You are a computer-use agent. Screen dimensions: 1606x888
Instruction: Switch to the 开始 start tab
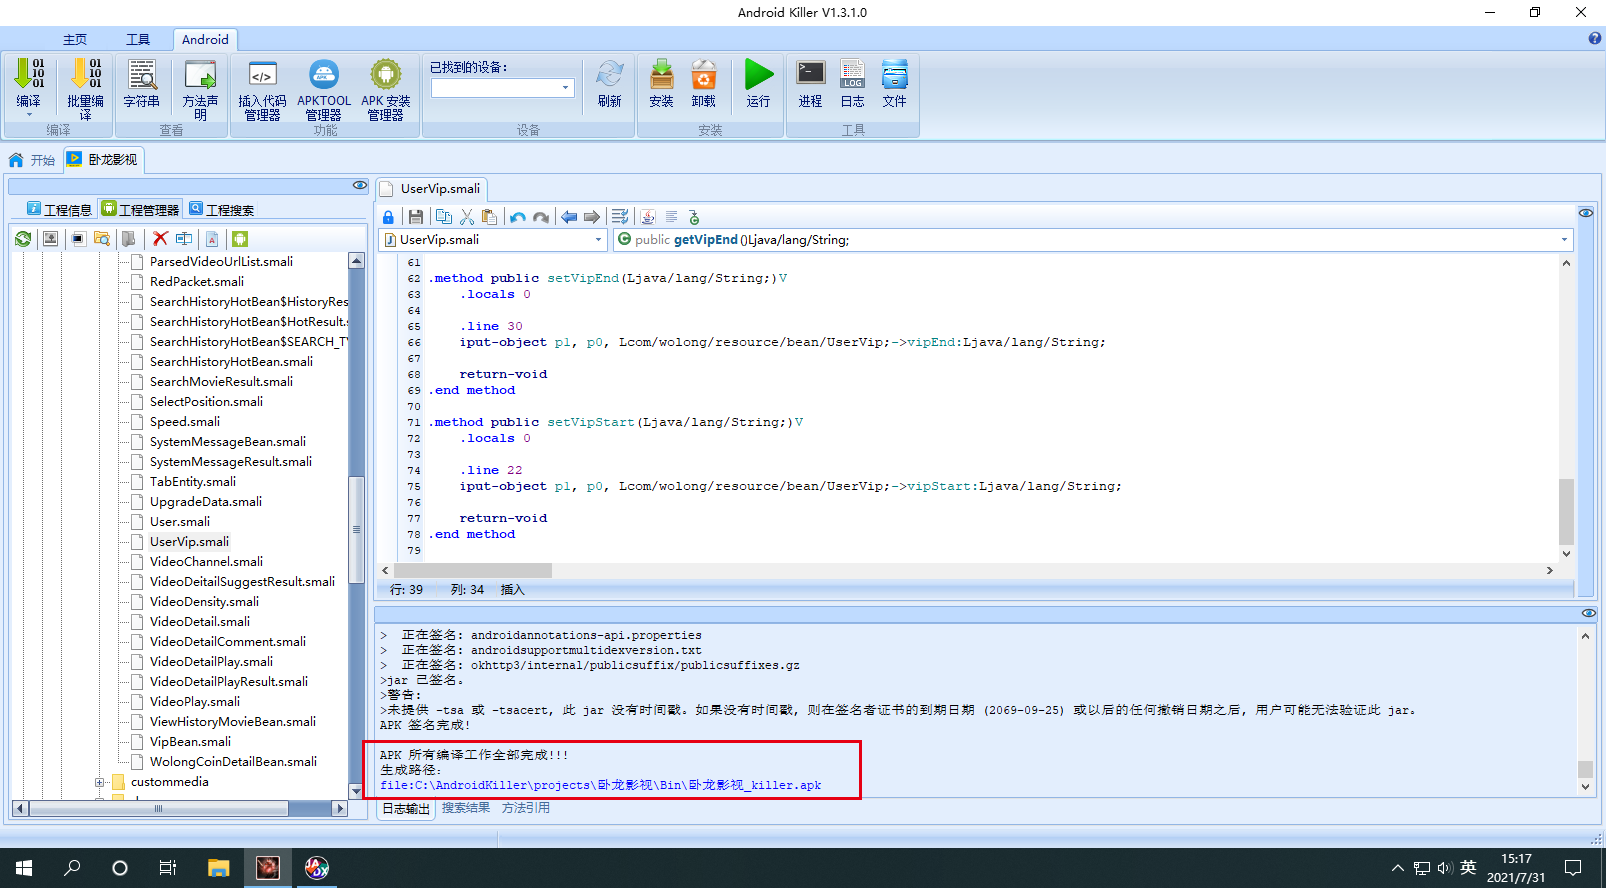tap(32, 160)
